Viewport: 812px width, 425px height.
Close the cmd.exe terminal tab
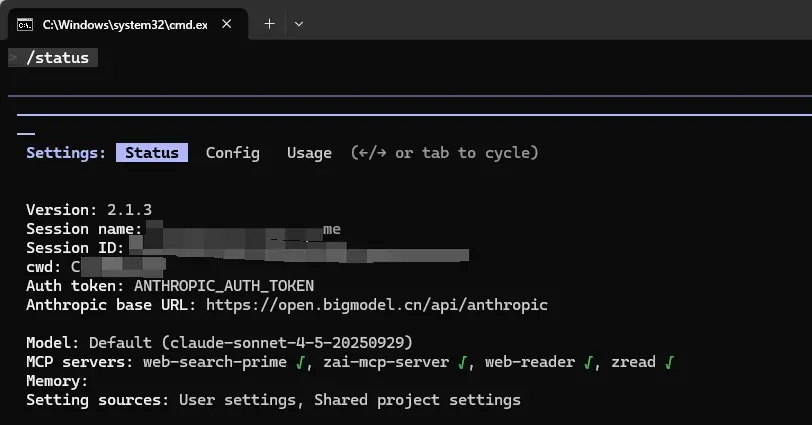226,24
